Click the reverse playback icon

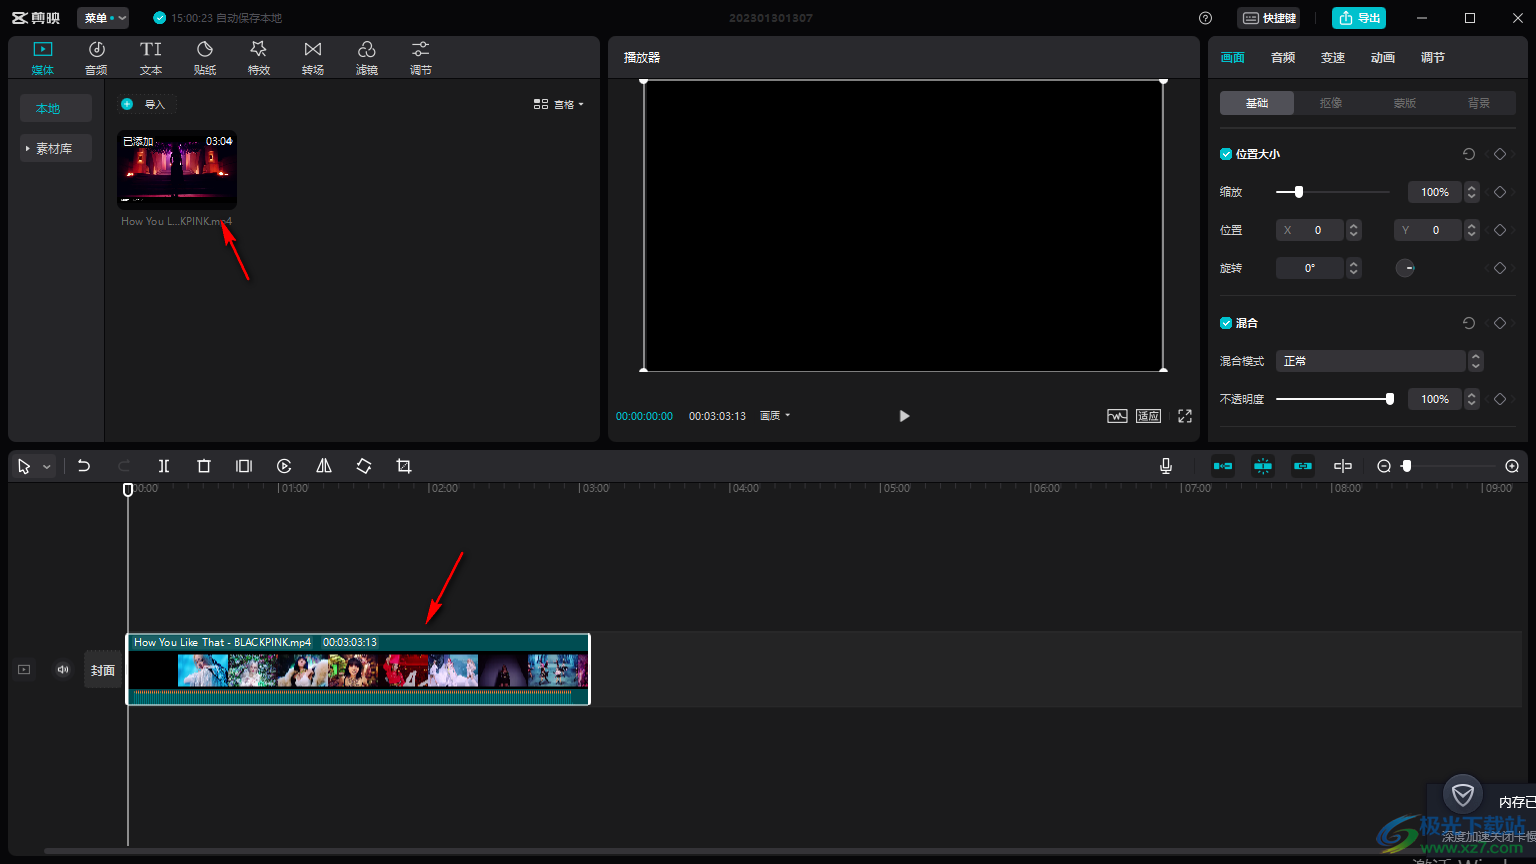284,466
